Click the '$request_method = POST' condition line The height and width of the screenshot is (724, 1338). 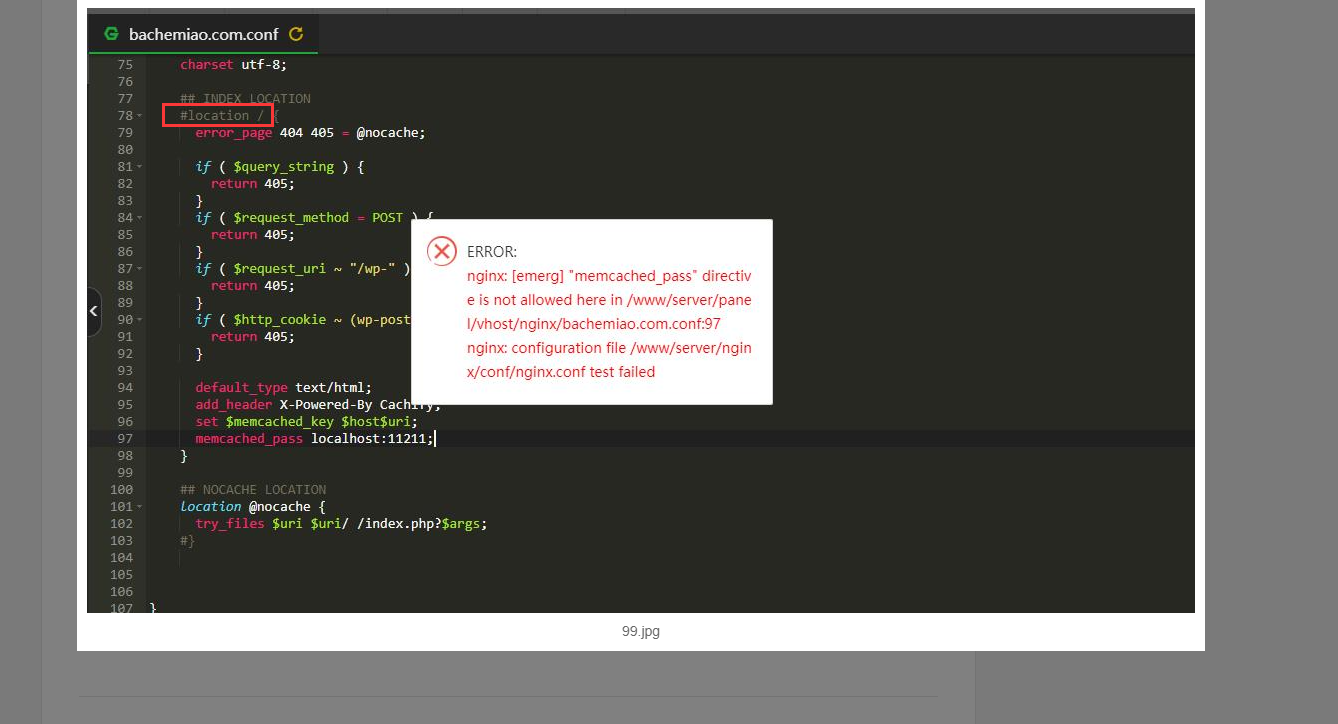[x=314, y=218]
